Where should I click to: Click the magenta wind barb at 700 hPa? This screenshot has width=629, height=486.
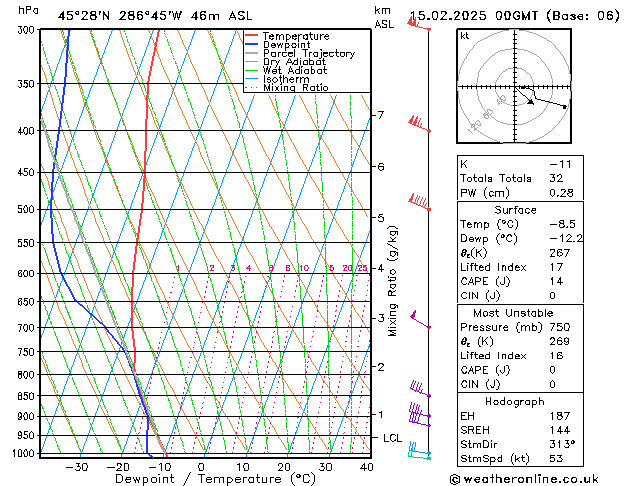(x=420, y=320)
